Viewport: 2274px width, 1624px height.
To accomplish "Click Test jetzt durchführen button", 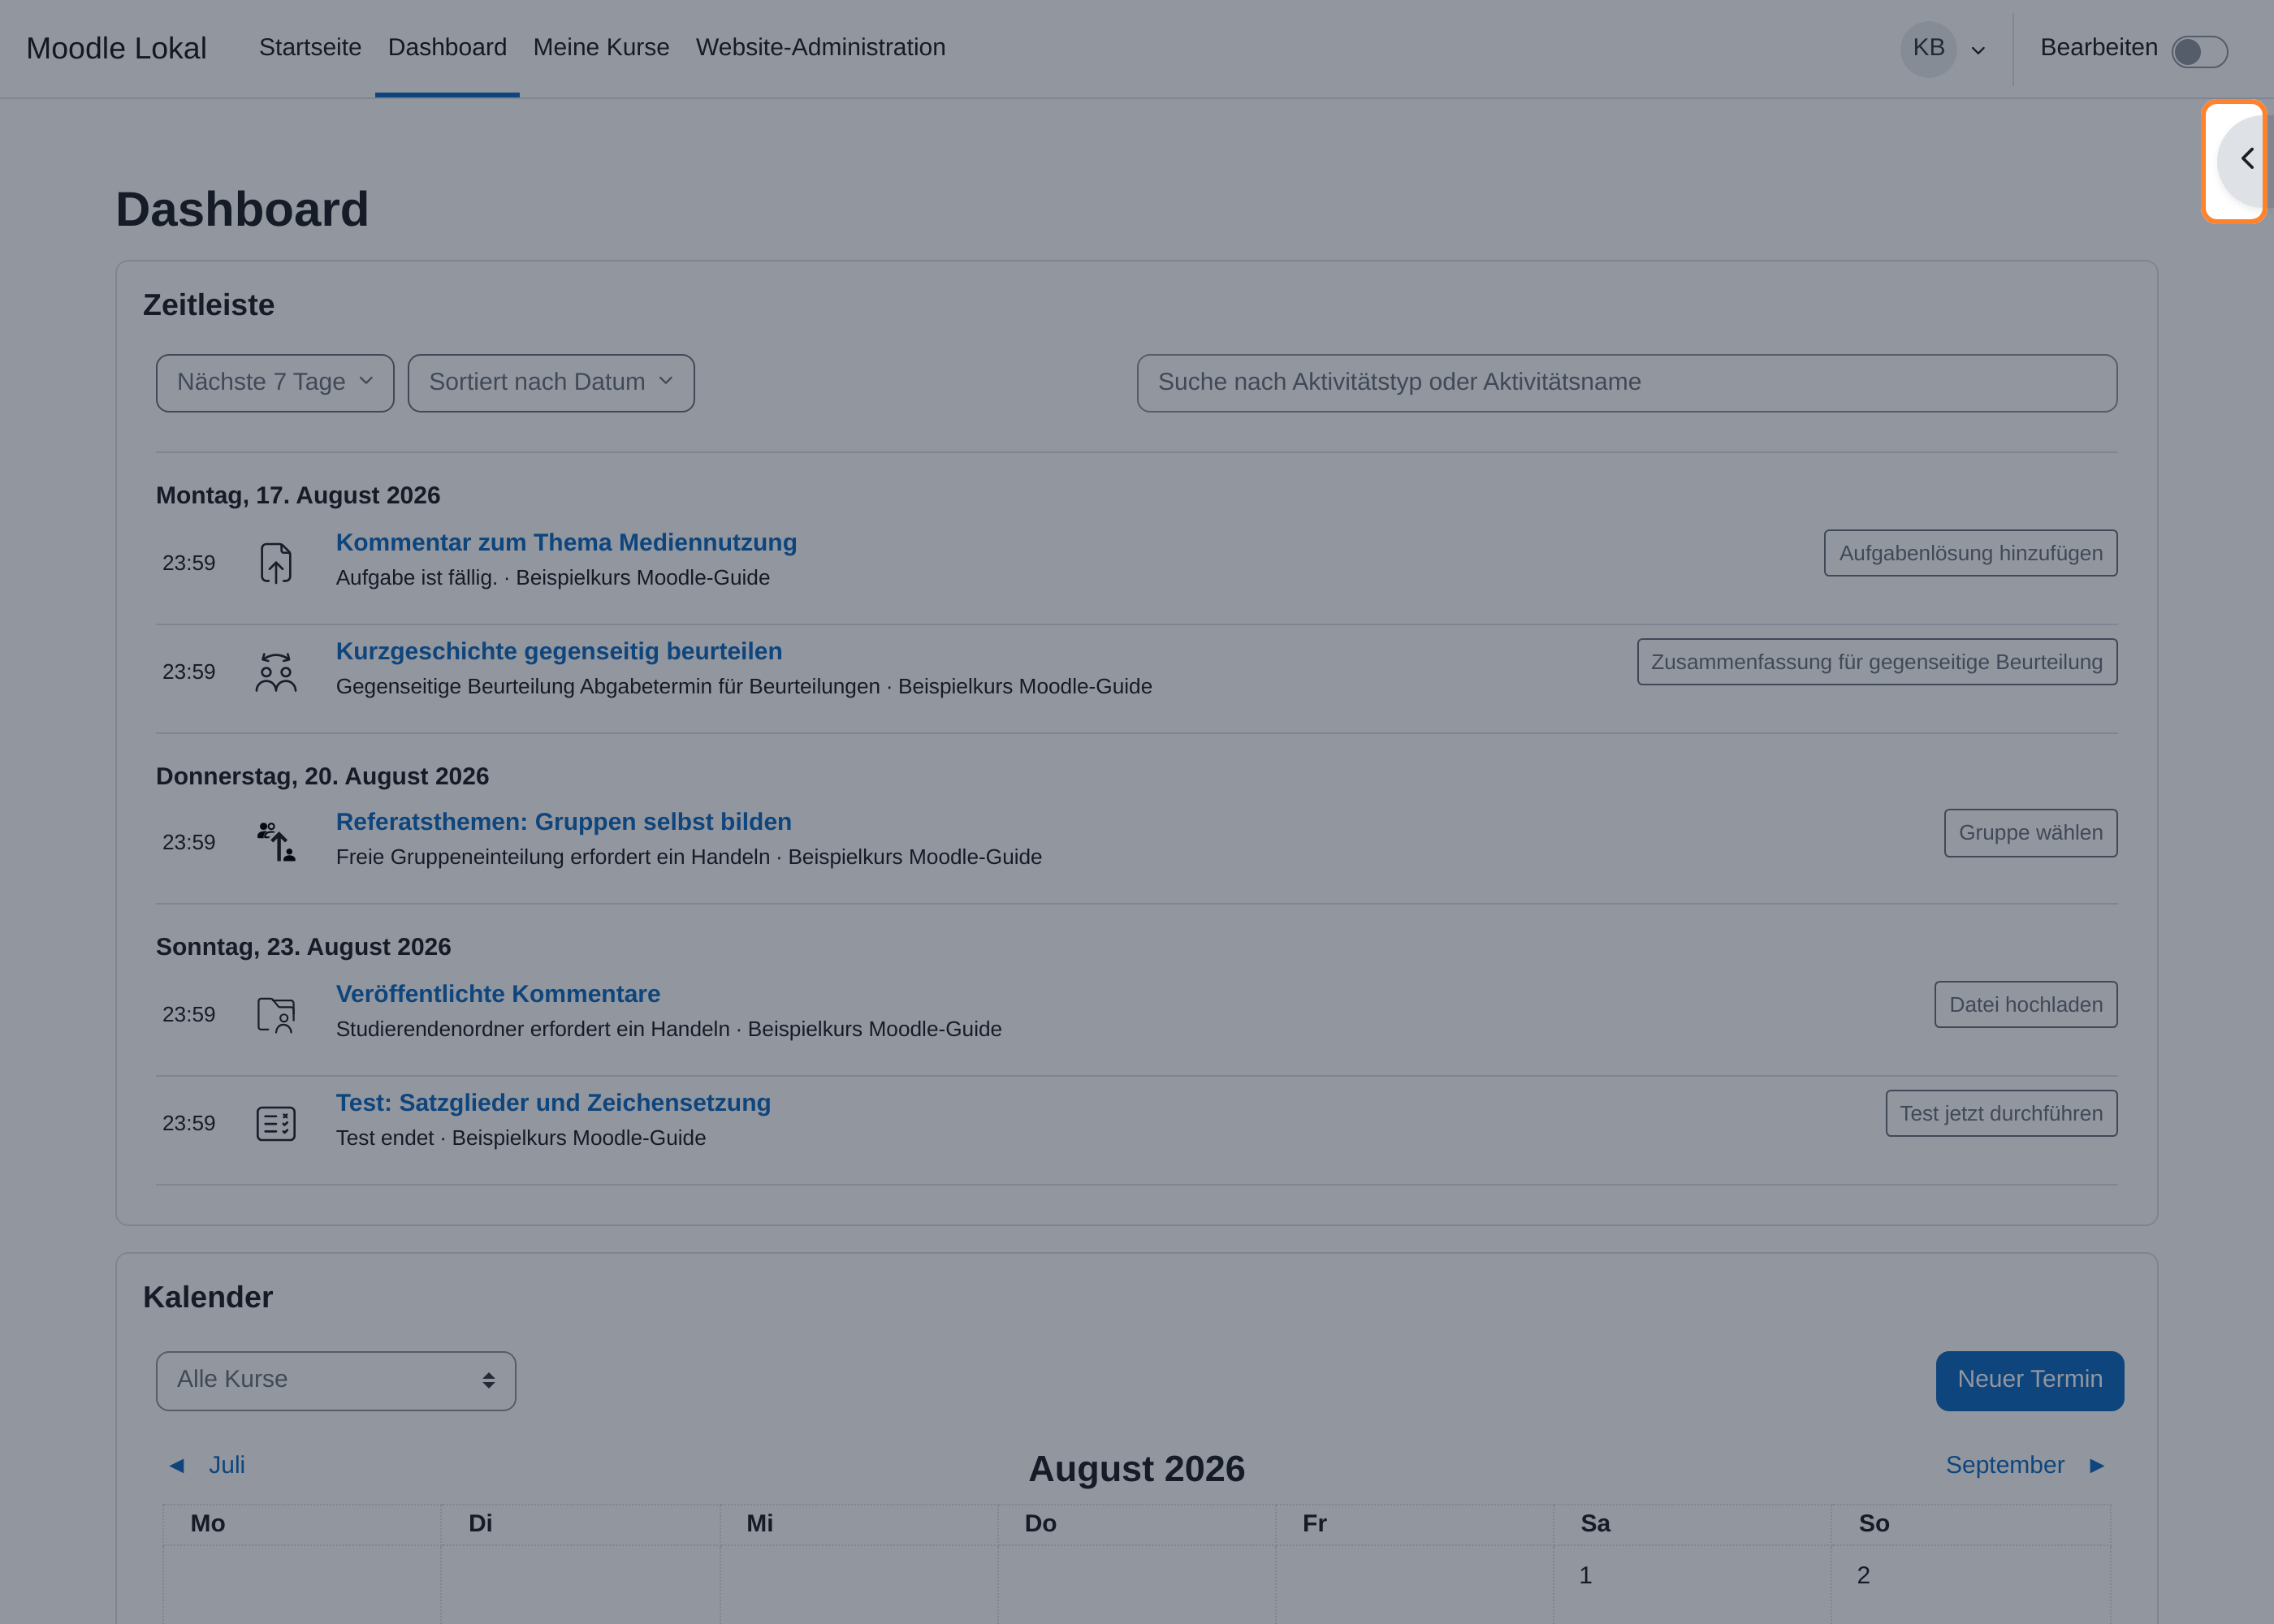I will tap(2001, 1113).
